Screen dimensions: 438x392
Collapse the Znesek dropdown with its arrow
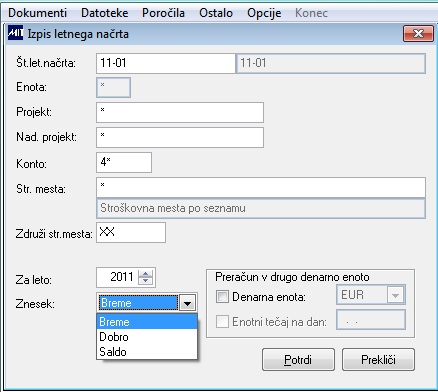(x=187, y=303)
